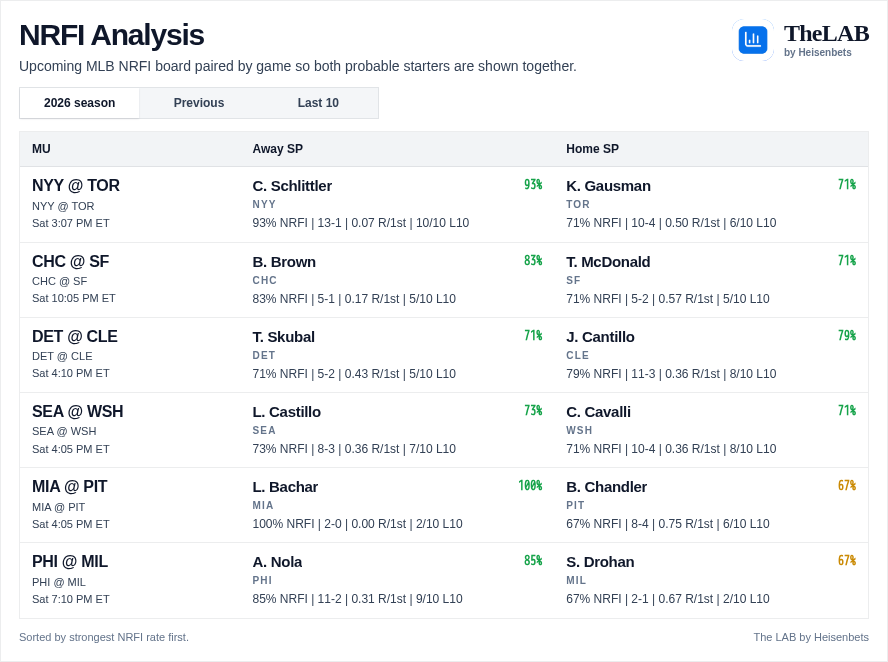Click Chandler's orange 67% badge

point(847,486)
